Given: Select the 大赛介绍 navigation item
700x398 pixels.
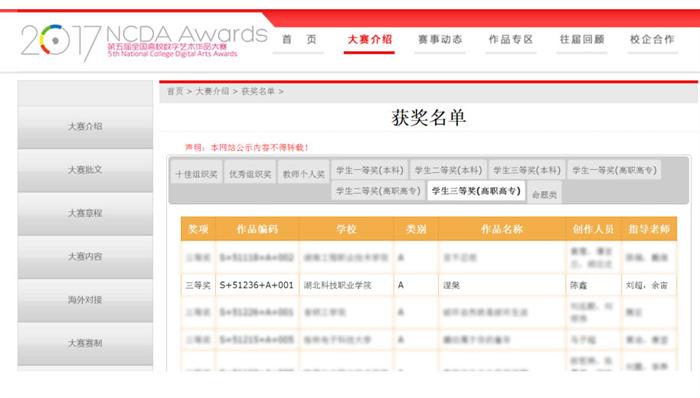Looking at the screenshot, I should click(369, 39).
